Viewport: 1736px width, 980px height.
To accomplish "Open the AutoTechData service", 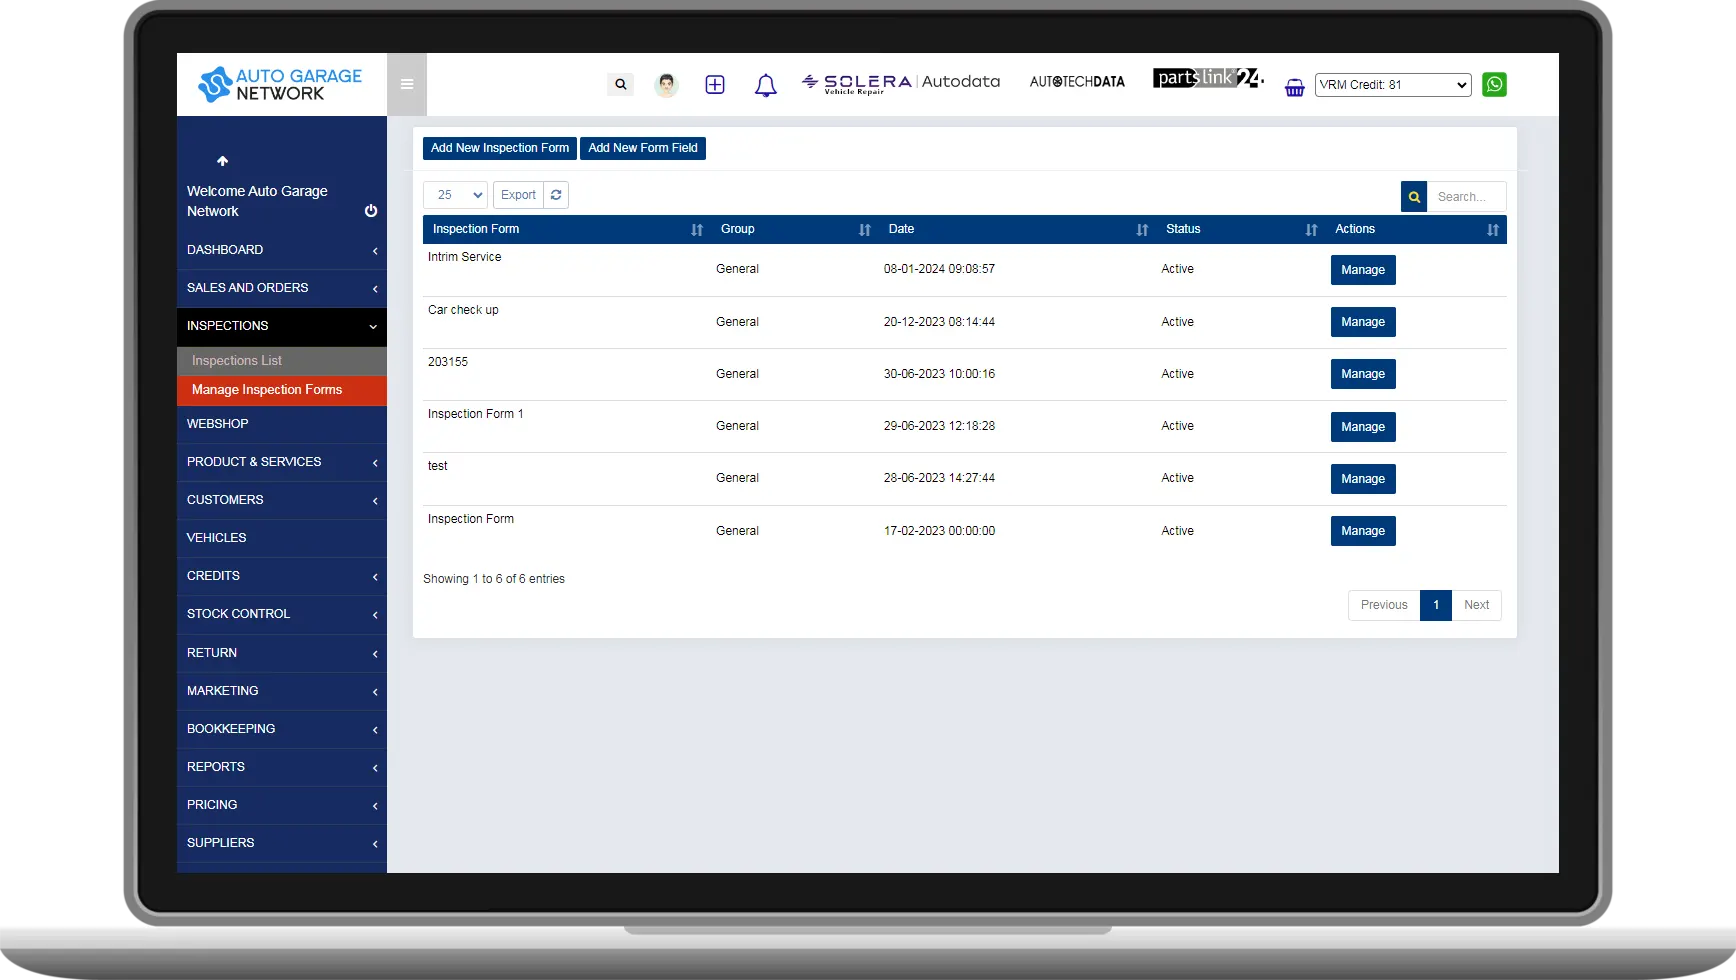I will pos(1077,81).
